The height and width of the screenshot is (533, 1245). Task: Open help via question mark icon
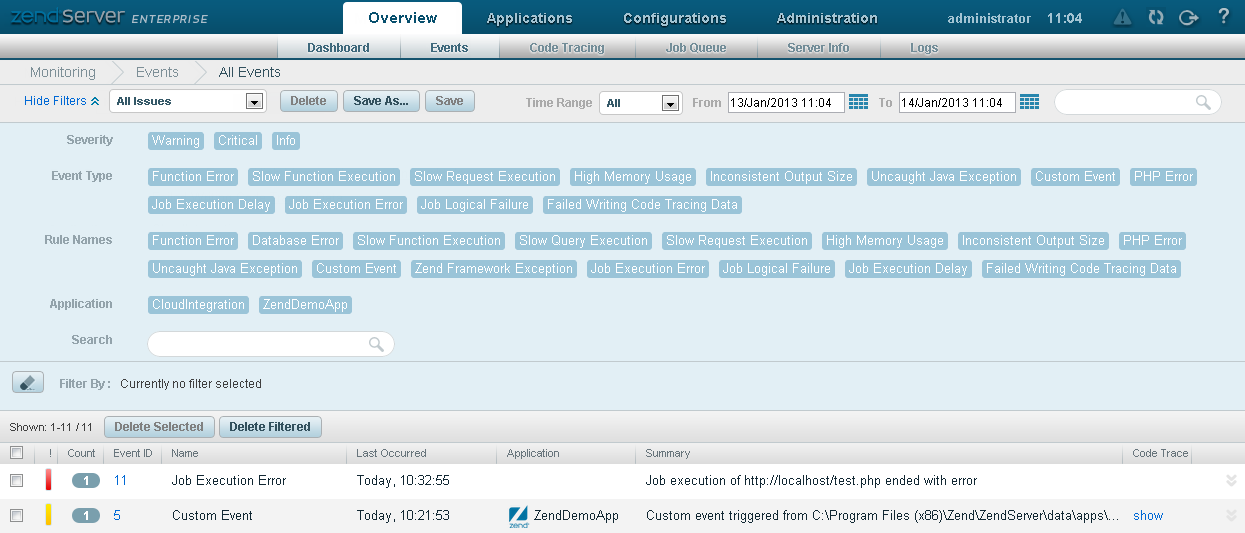[1224, 17]
